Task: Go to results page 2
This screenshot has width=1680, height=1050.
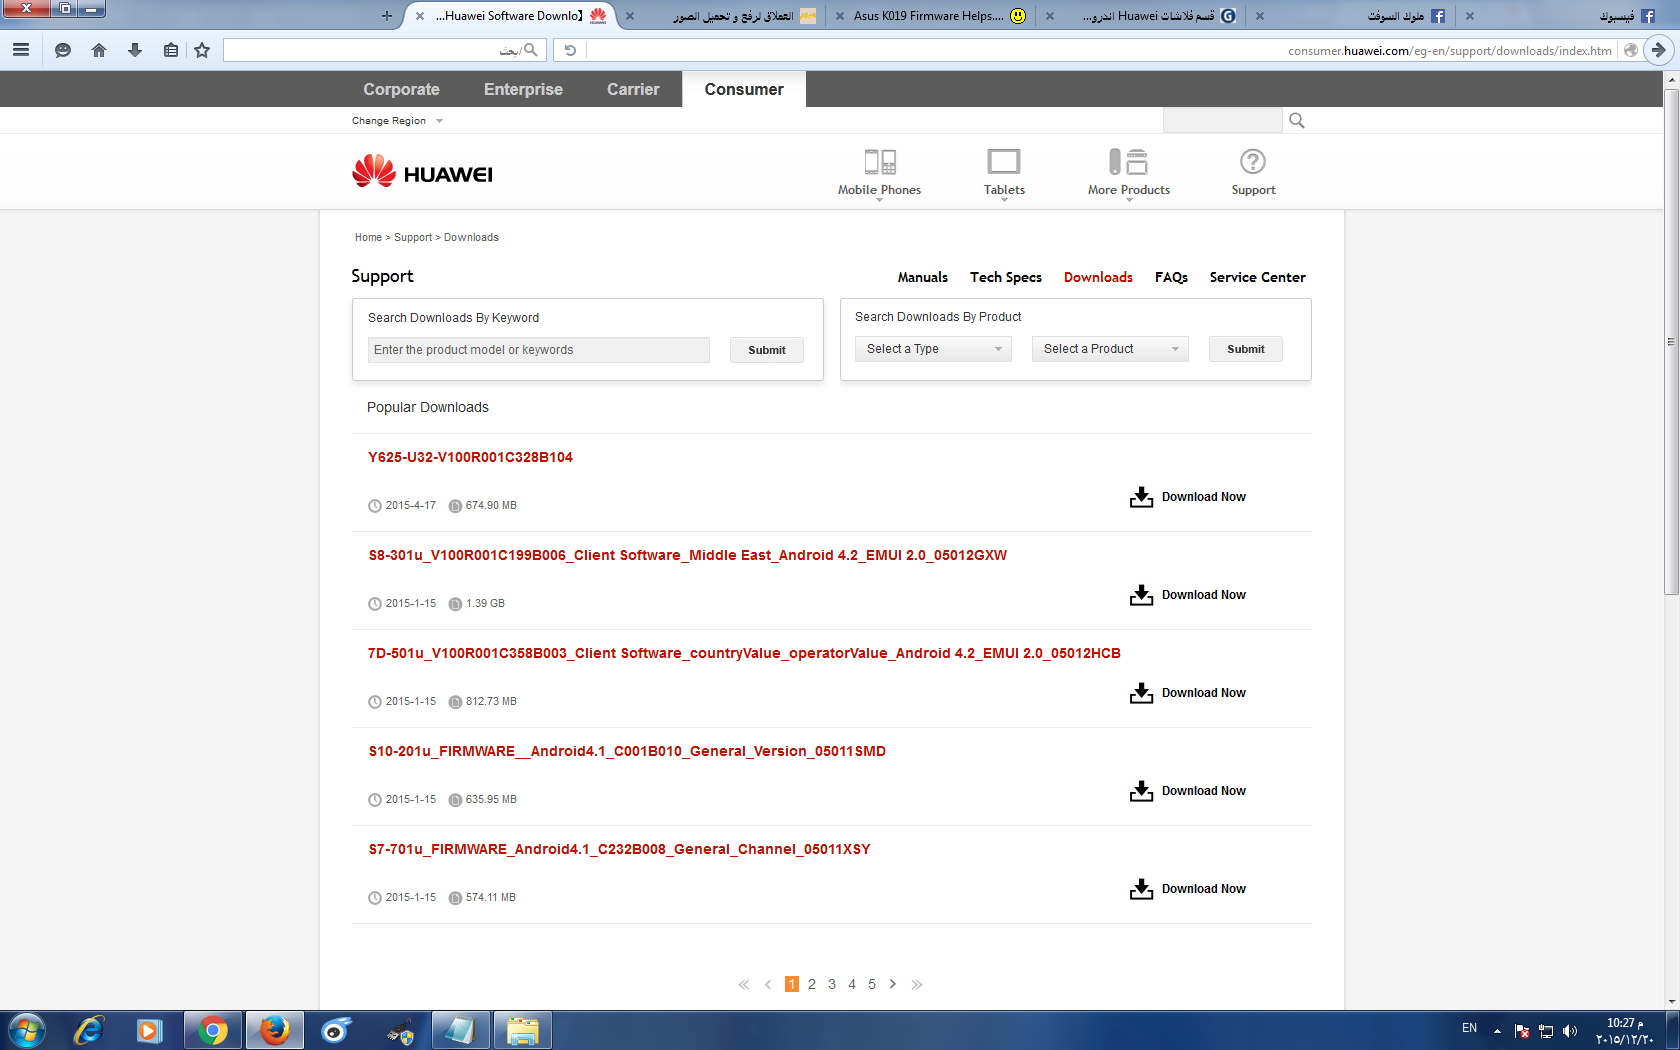Action: point(812,984)
